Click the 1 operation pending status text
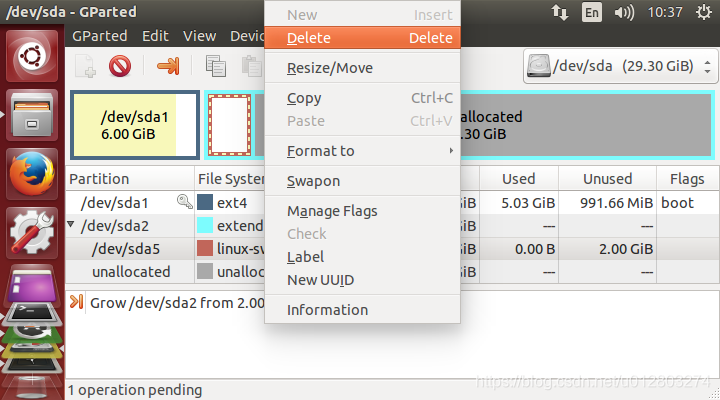This screenshot has height=400, width=720. (135, 390)
